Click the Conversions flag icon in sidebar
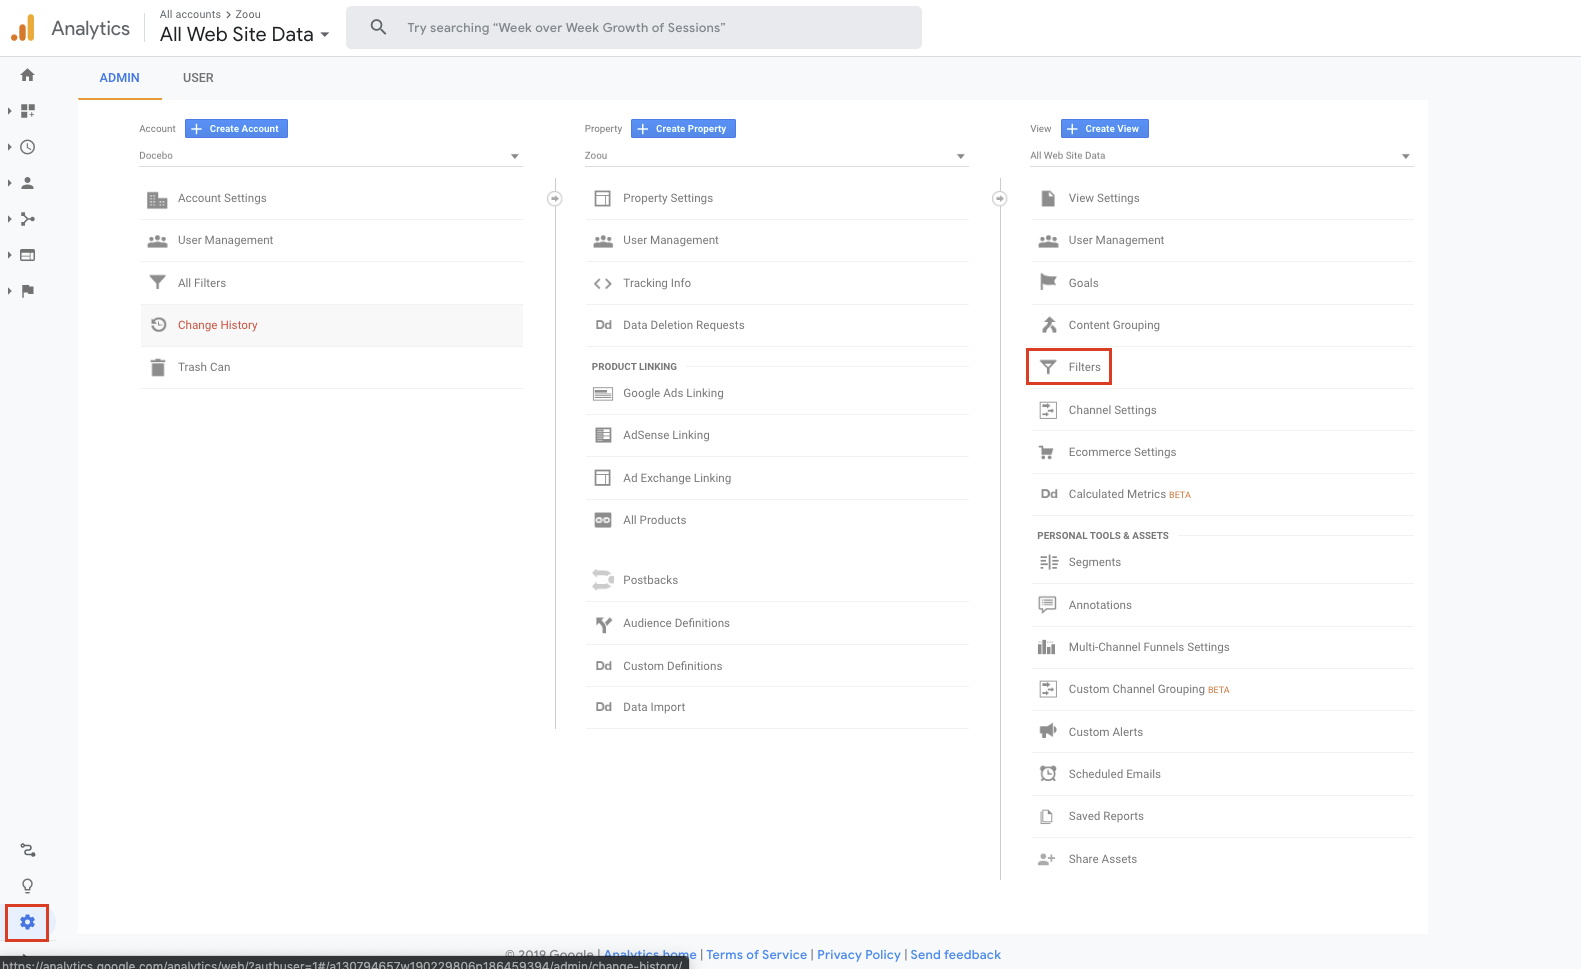The image size is (1581, 969). click(x=28, y=291)
